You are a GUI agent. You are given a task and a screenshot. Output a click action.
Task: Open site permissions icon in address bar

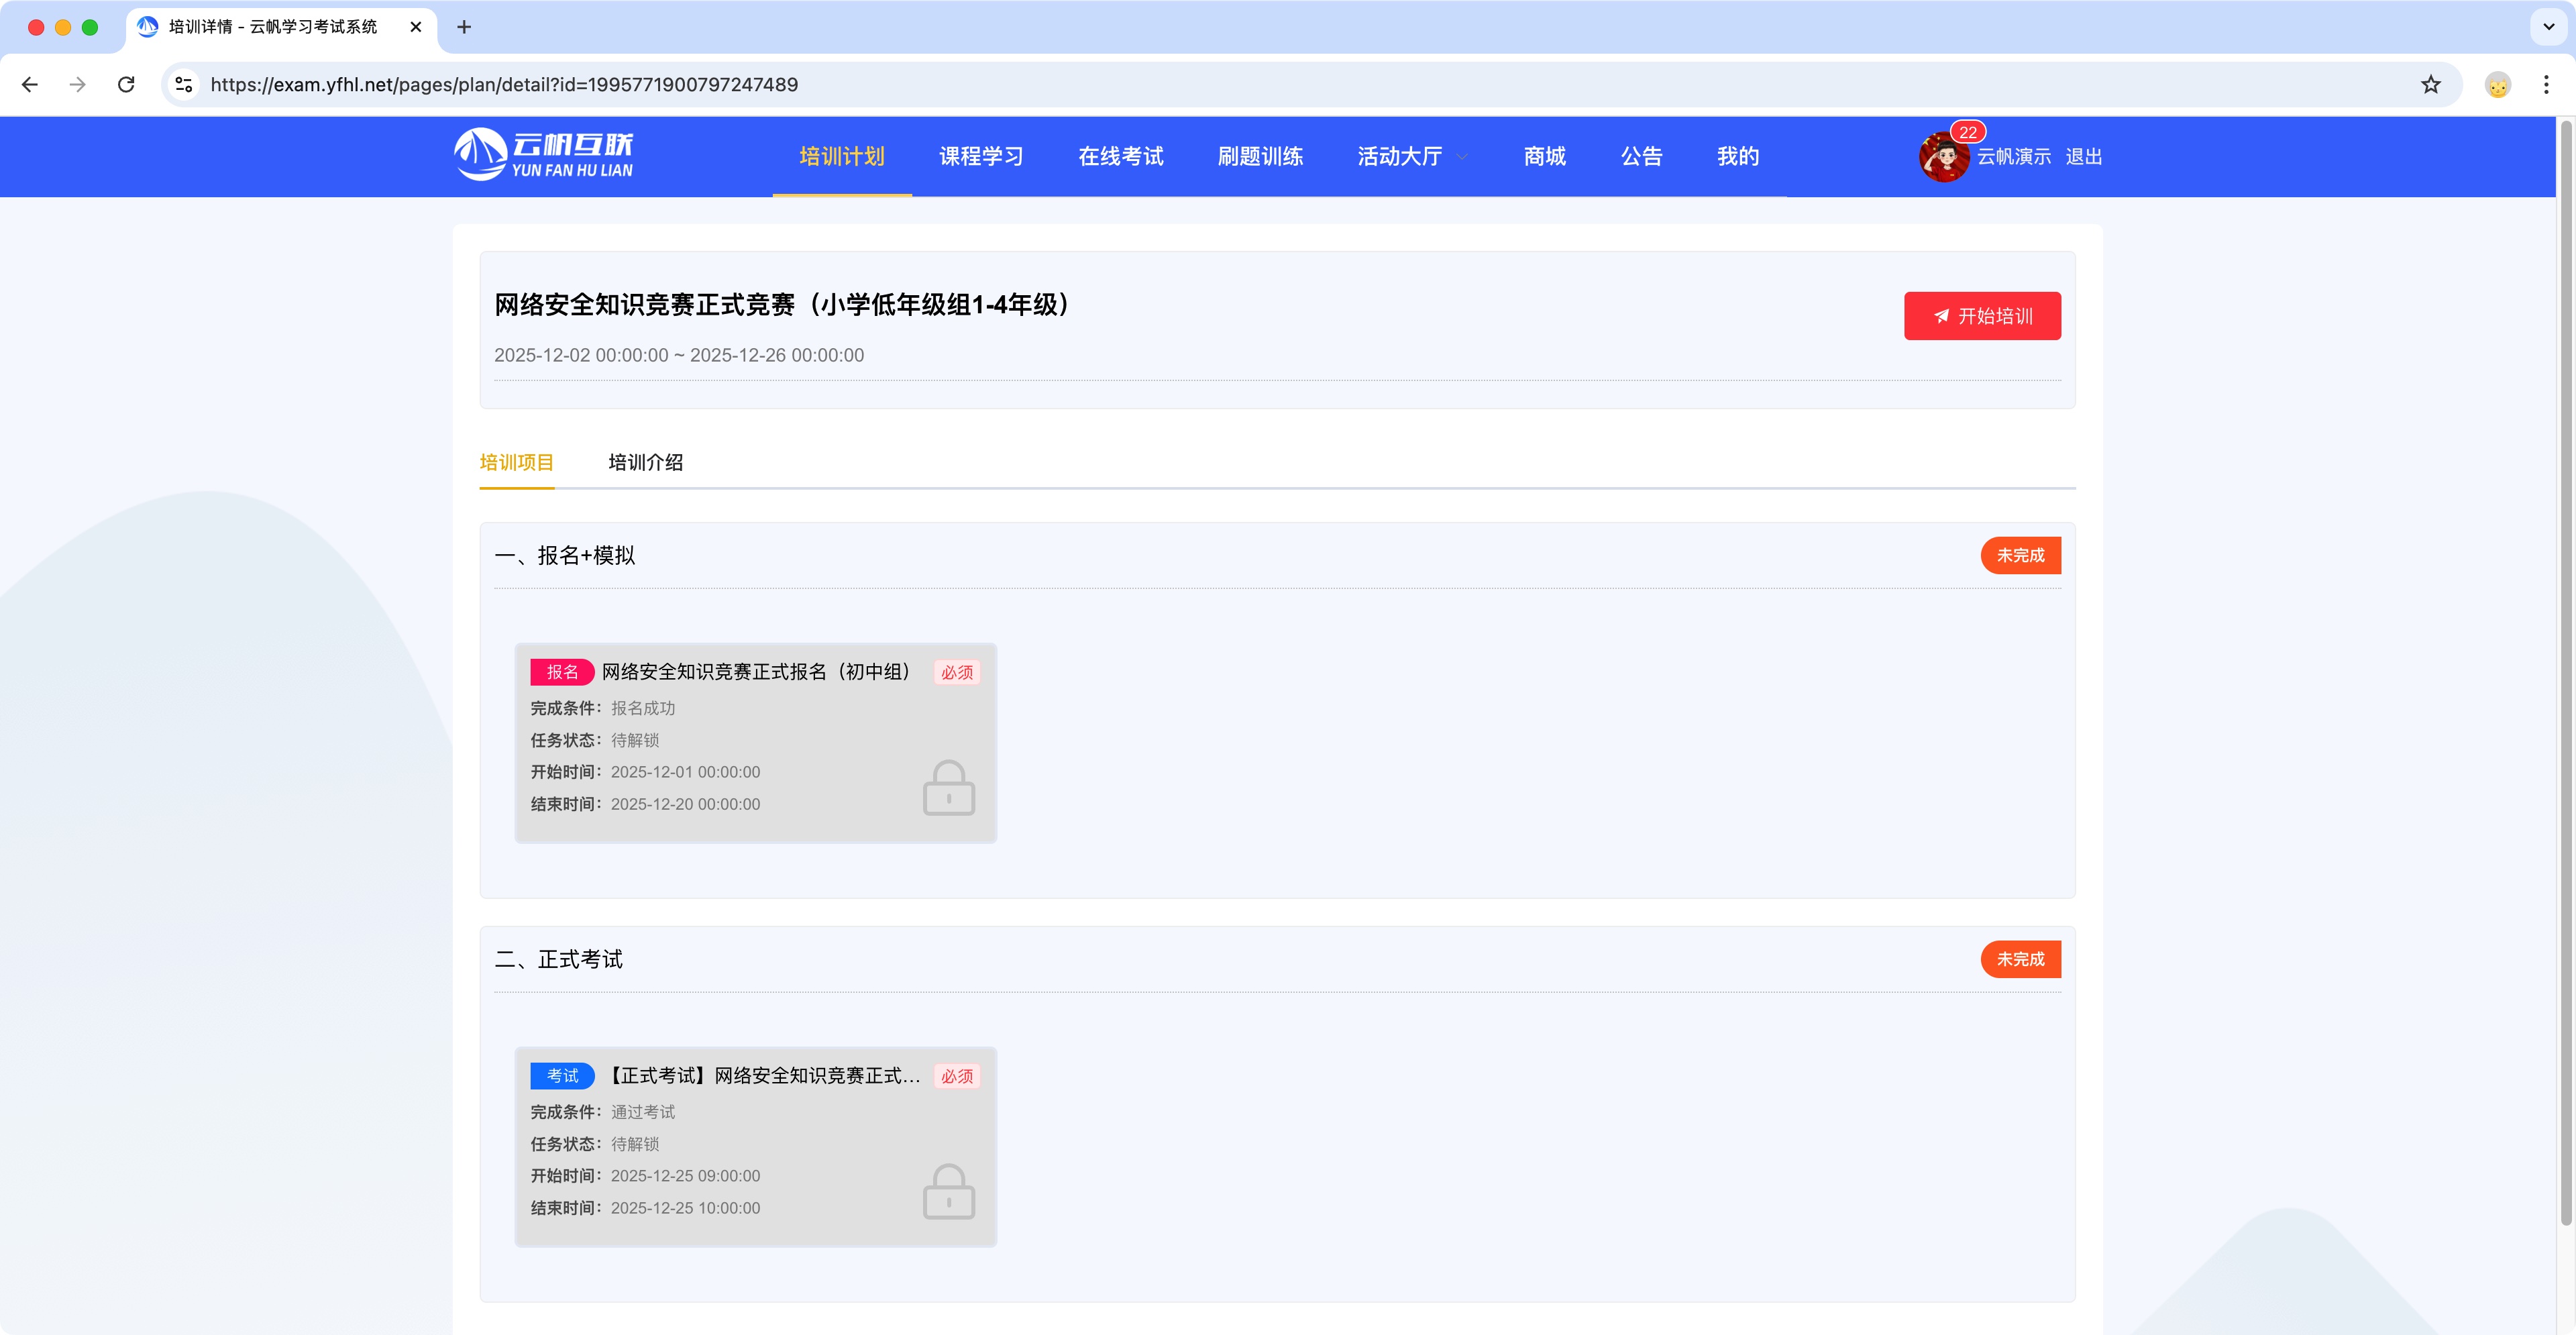tap(182, 84)
